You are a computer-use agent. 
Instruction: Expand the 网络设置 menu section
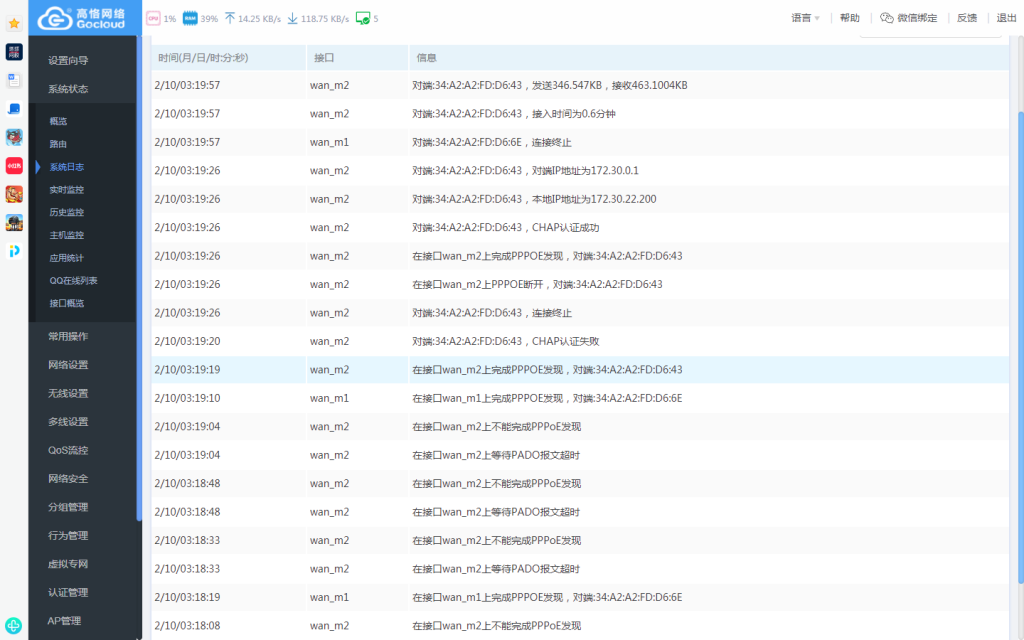pos(68,365)
